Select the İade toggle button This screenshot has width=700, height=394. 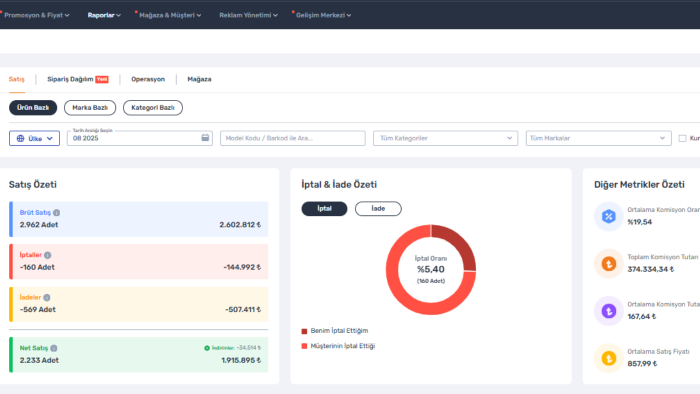coord(378,208)
